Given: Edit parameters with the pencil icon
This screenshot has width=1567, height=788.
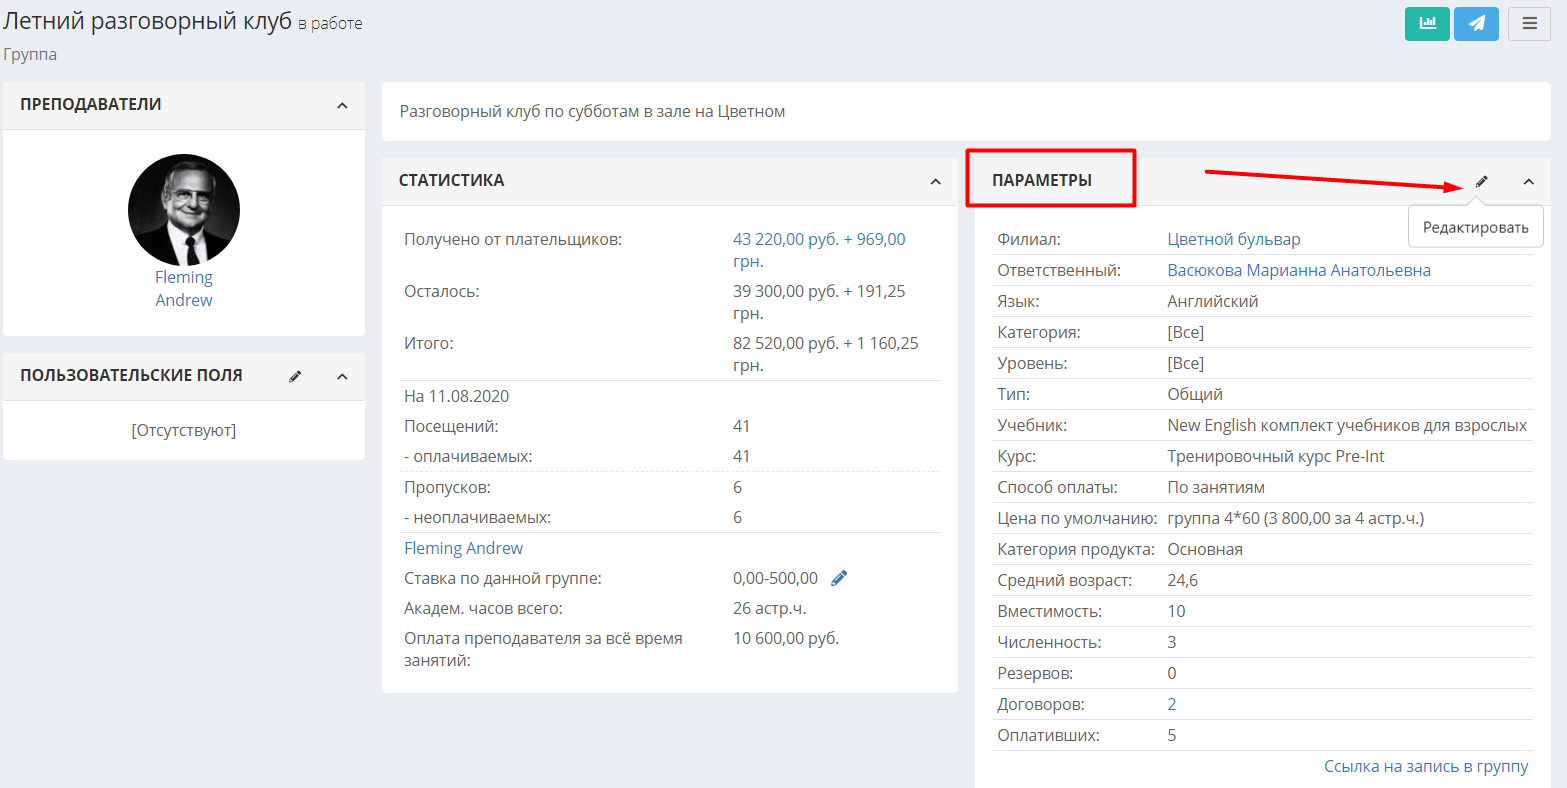Looking at the screenshot, I should tap(1482, 181).
